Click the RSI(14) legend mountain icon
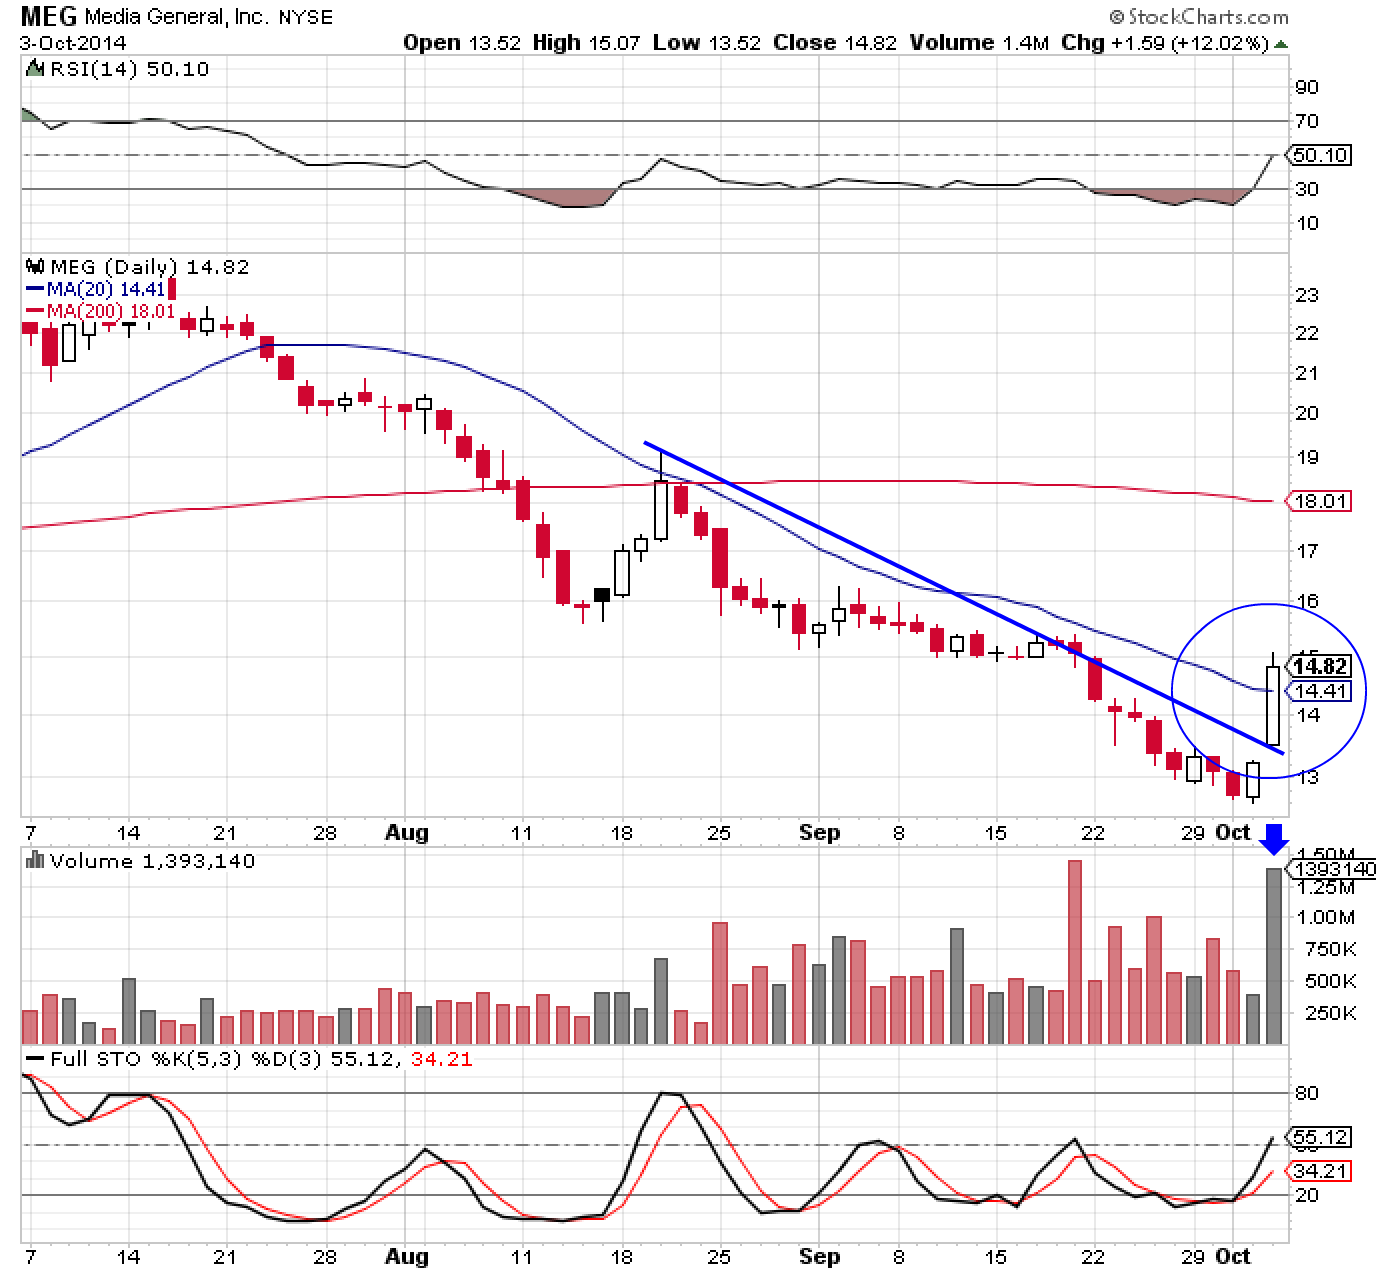This screenshot has height=1268, width=1376. point(35,69)
